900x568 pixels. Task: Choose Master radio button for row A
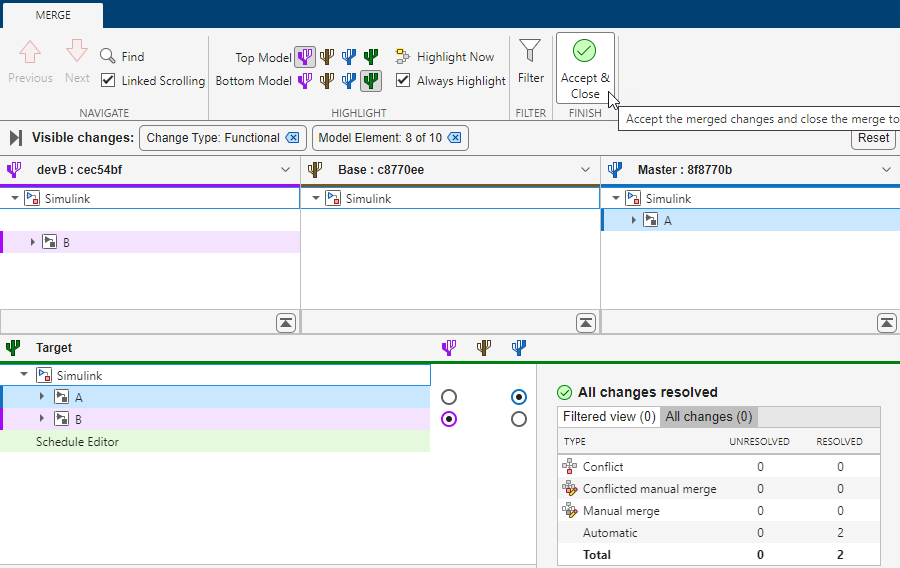518,397
